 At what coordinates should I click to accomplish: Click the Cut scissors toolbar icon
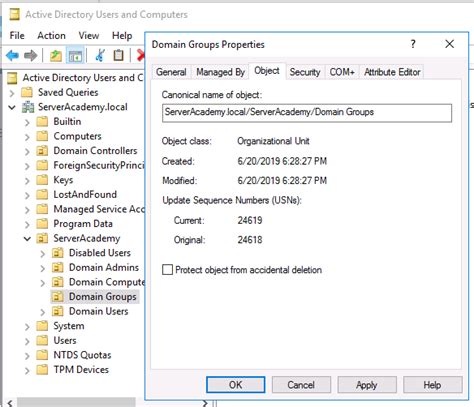(x=100, y=55)
